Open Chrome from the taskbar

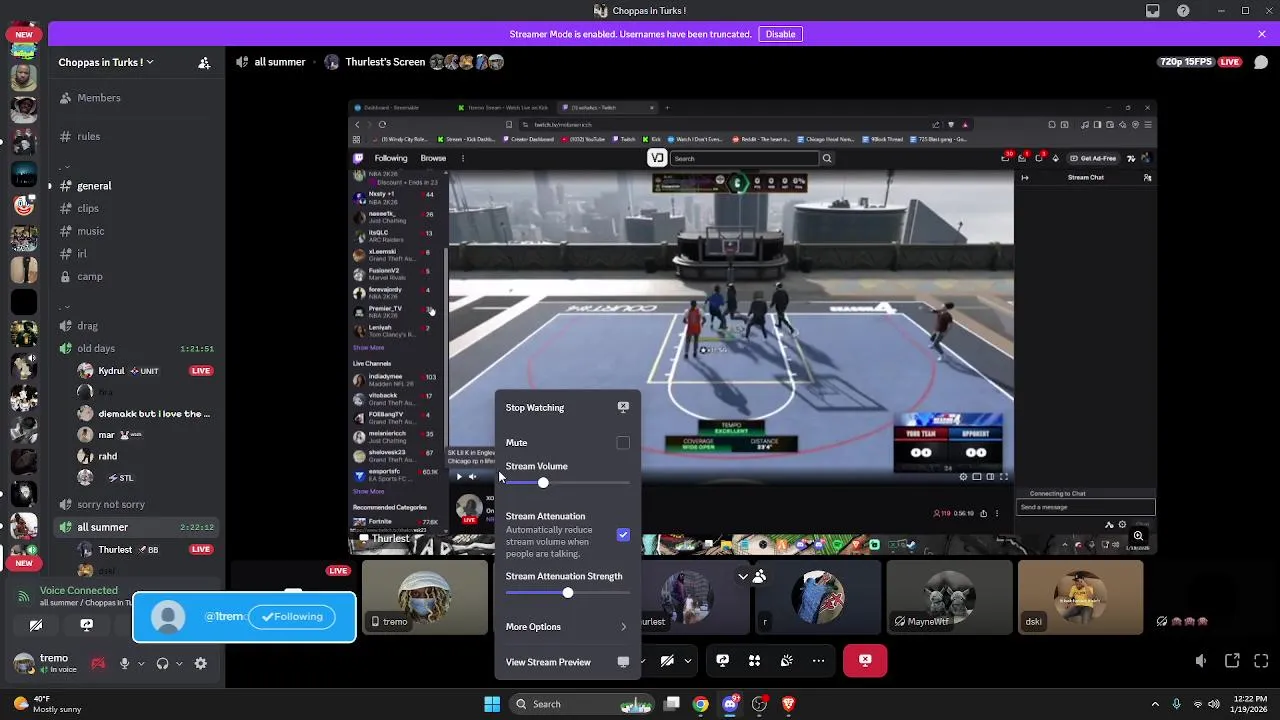[x=701, y=704]
